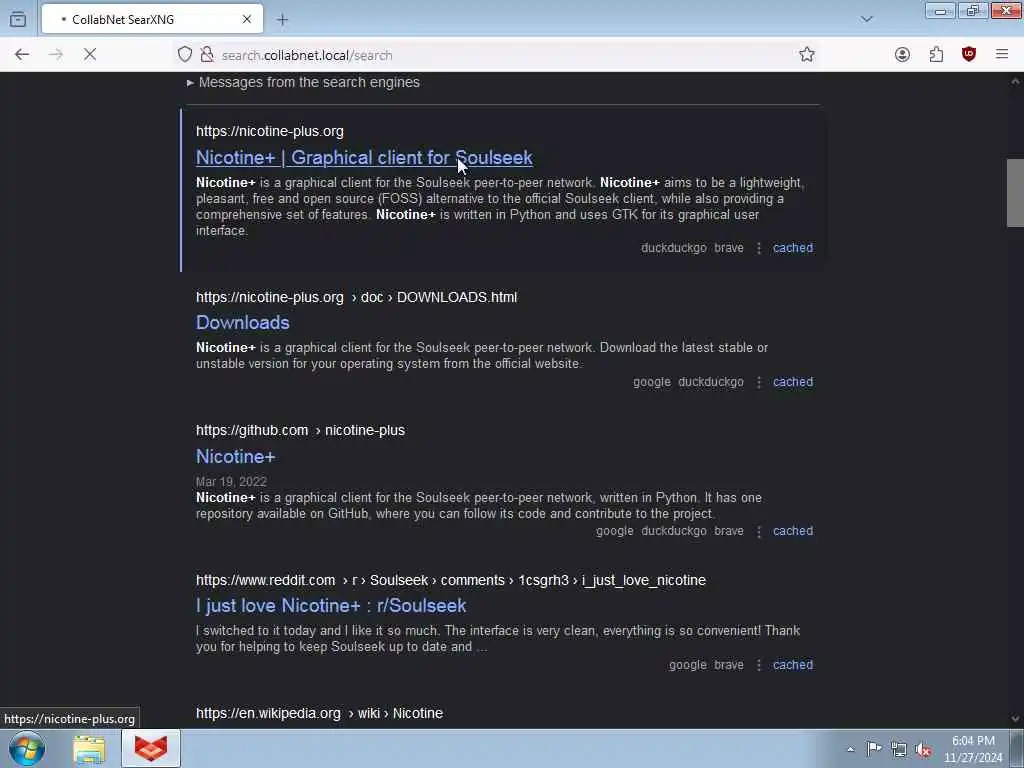This screenshot has height=768, width=1024.
Task: Open the Extensions puzzle icon
Action: click(x=936, y=55)
